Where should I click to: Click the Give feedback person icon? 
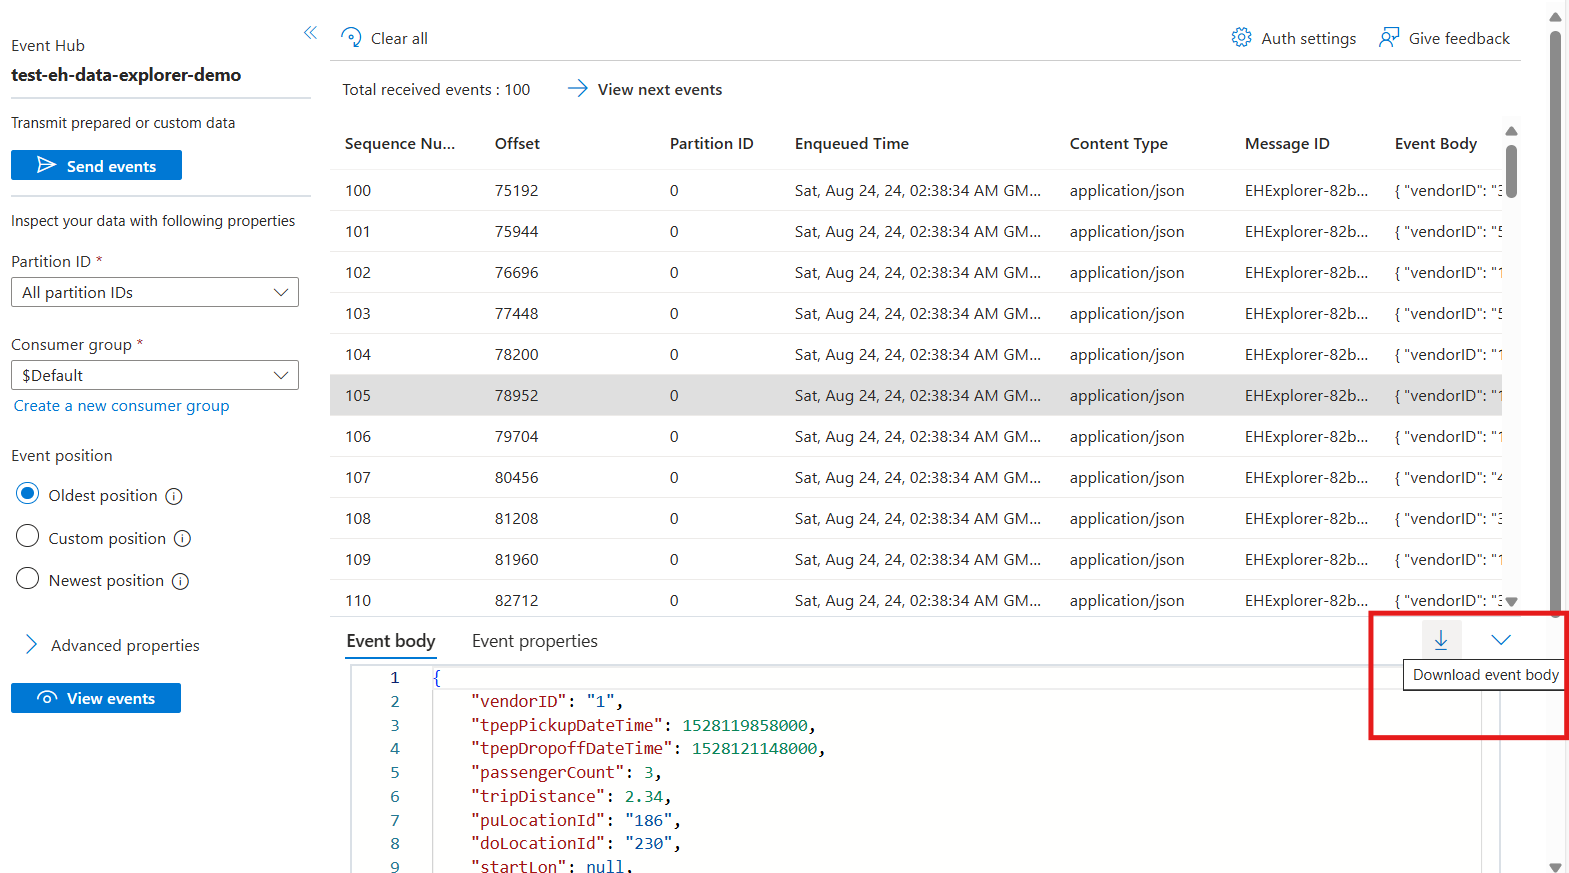(x=1388, y=38)
